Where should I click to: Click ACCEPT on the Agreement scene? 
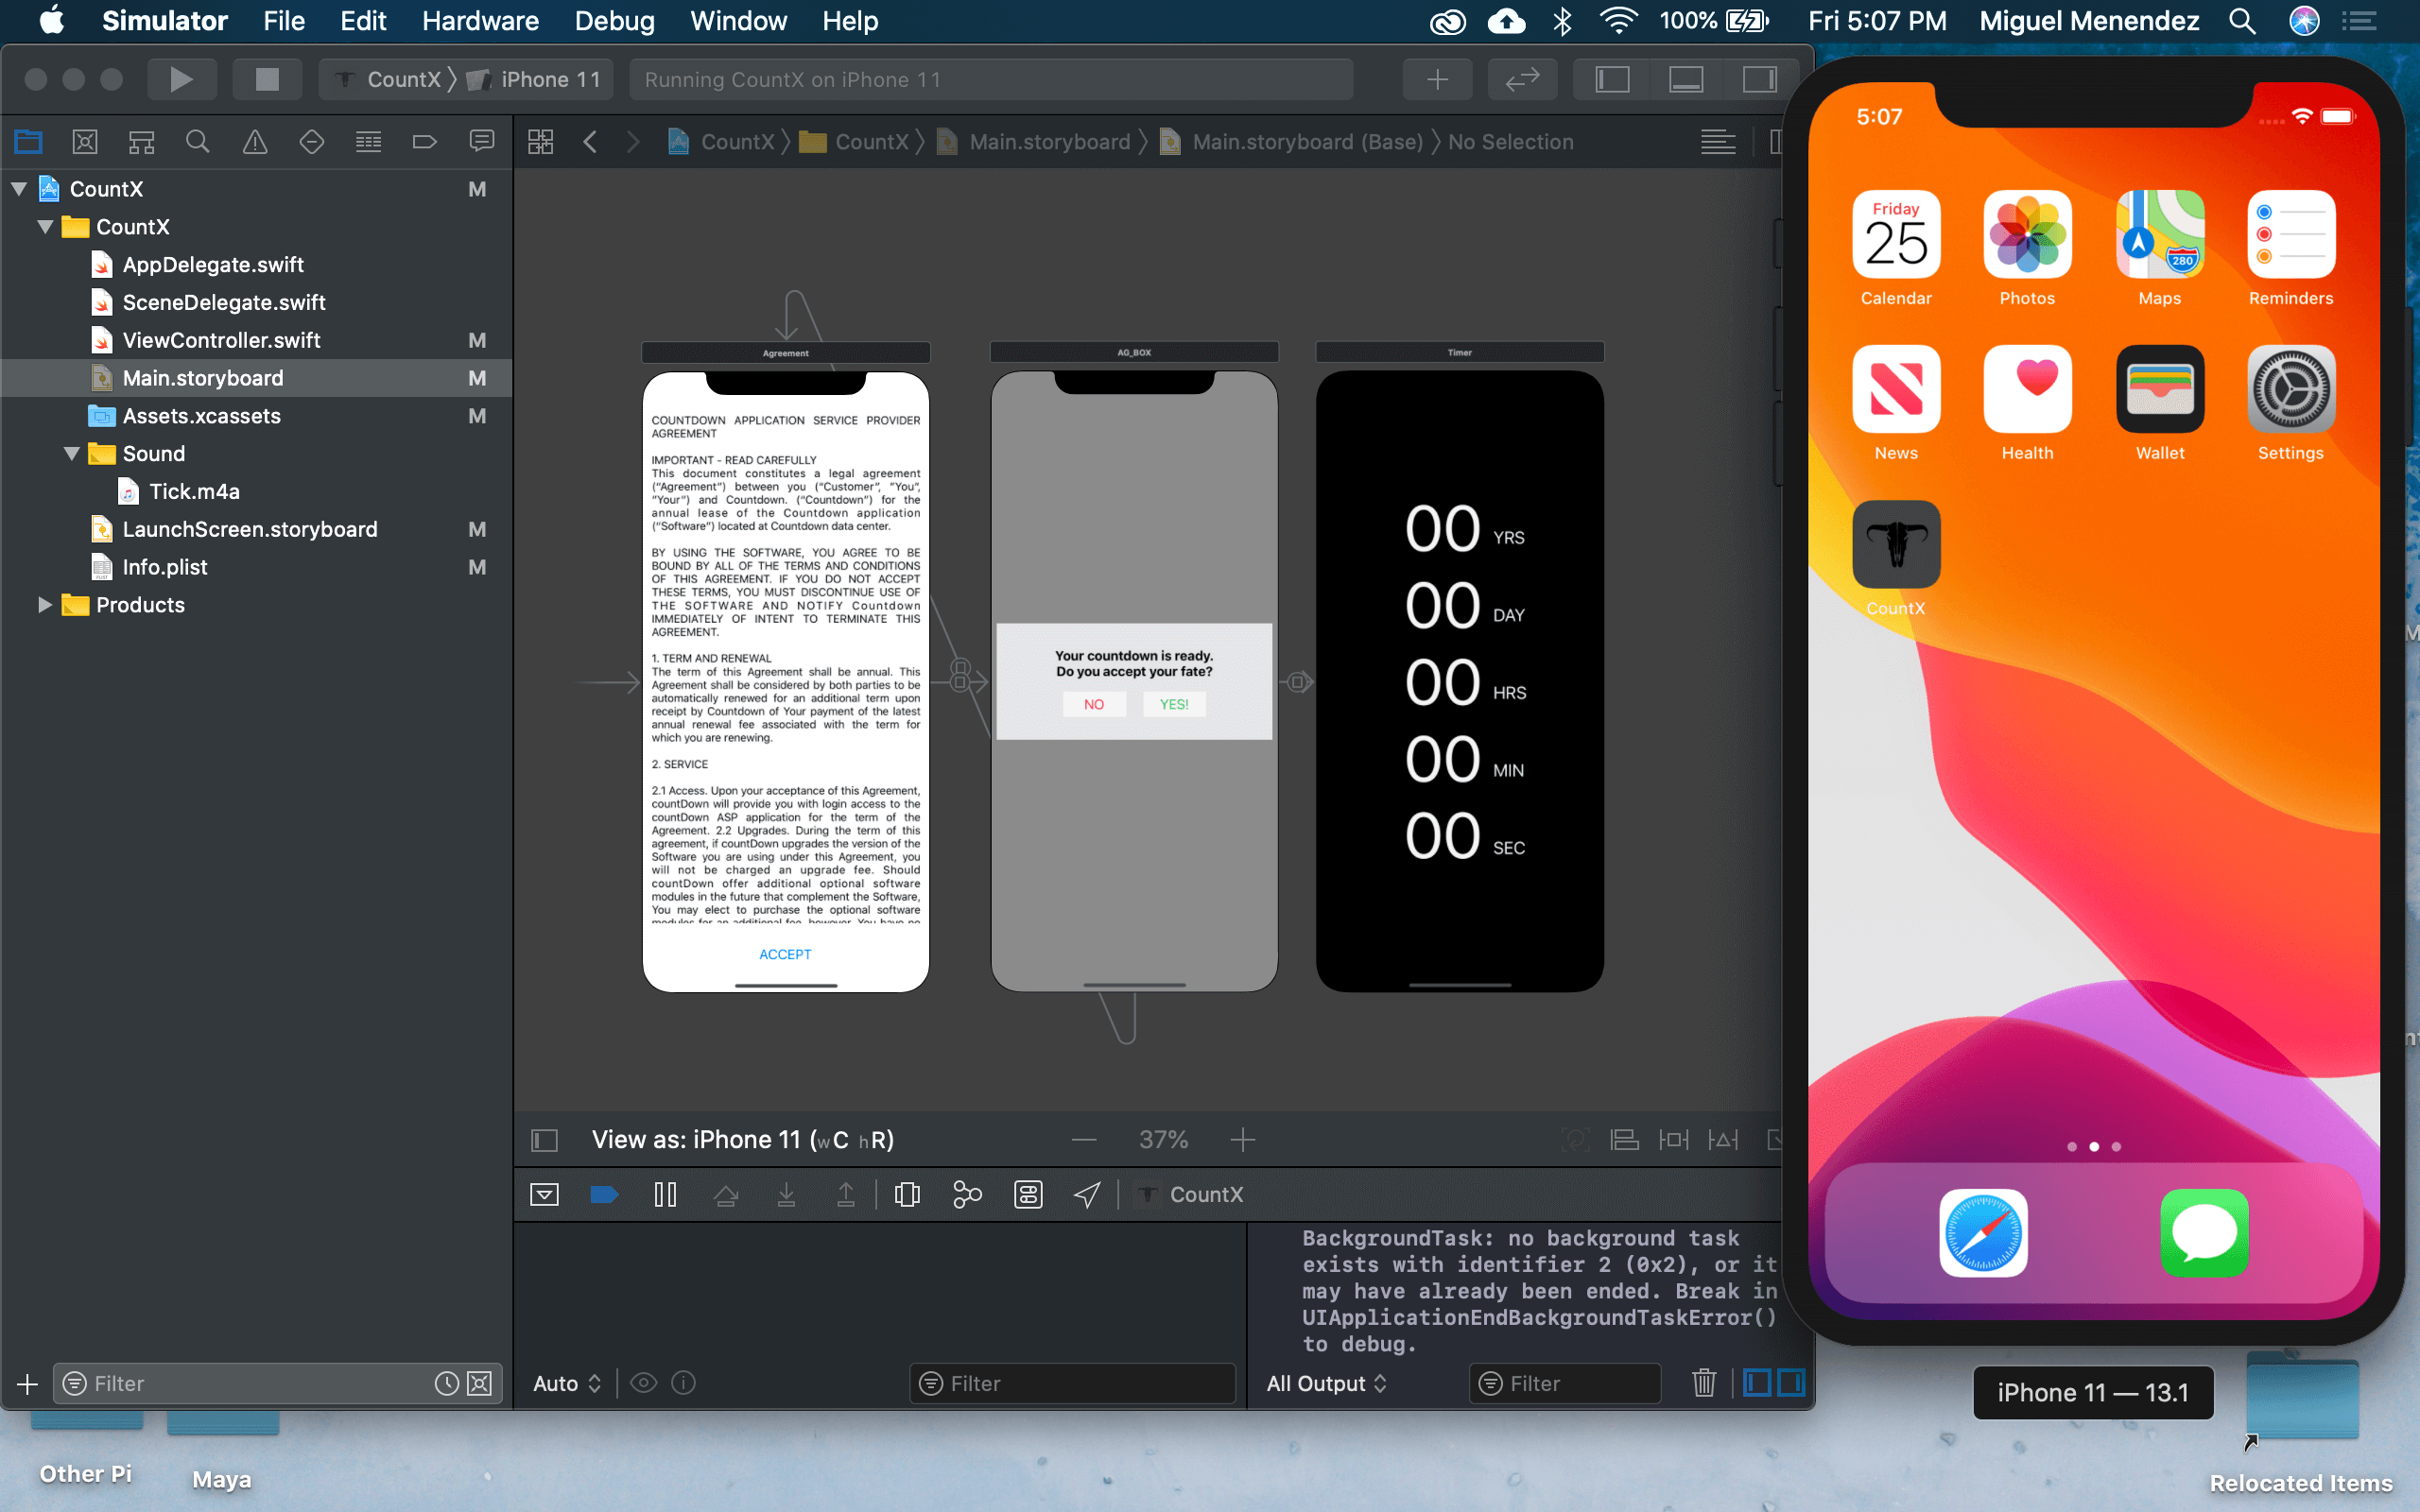coord(785,954)
